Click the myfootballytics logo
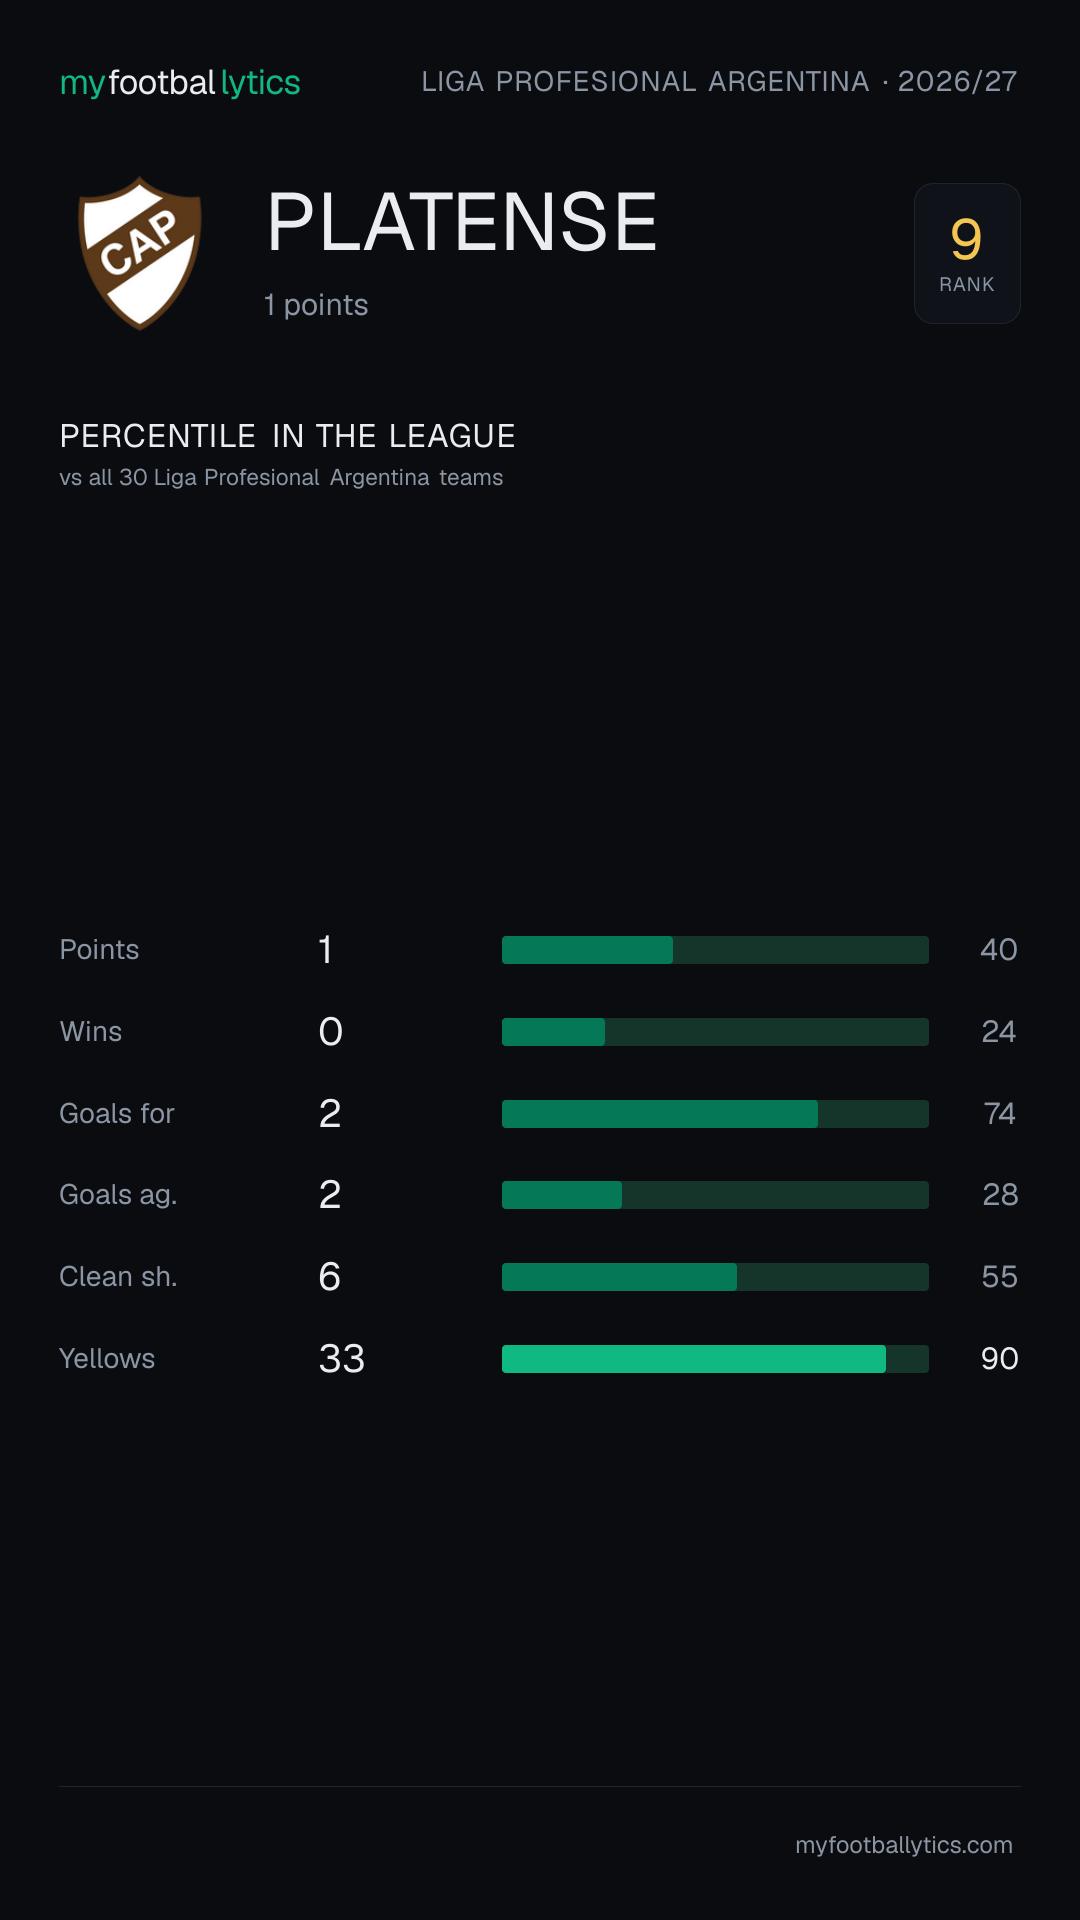The width and height of the screenshot is (1080, 1920). click(x=180, y=83)
